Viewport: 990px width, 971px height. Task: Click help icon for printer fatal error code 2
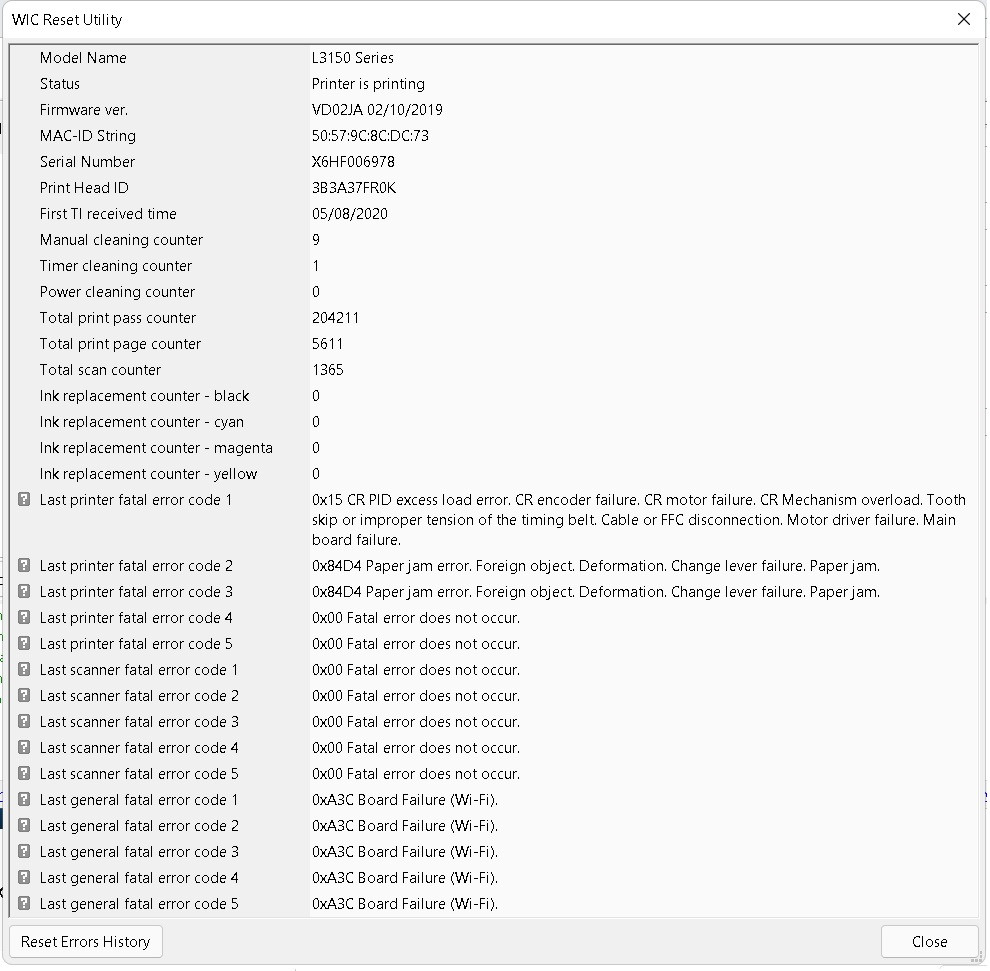[x=24, y=566]
